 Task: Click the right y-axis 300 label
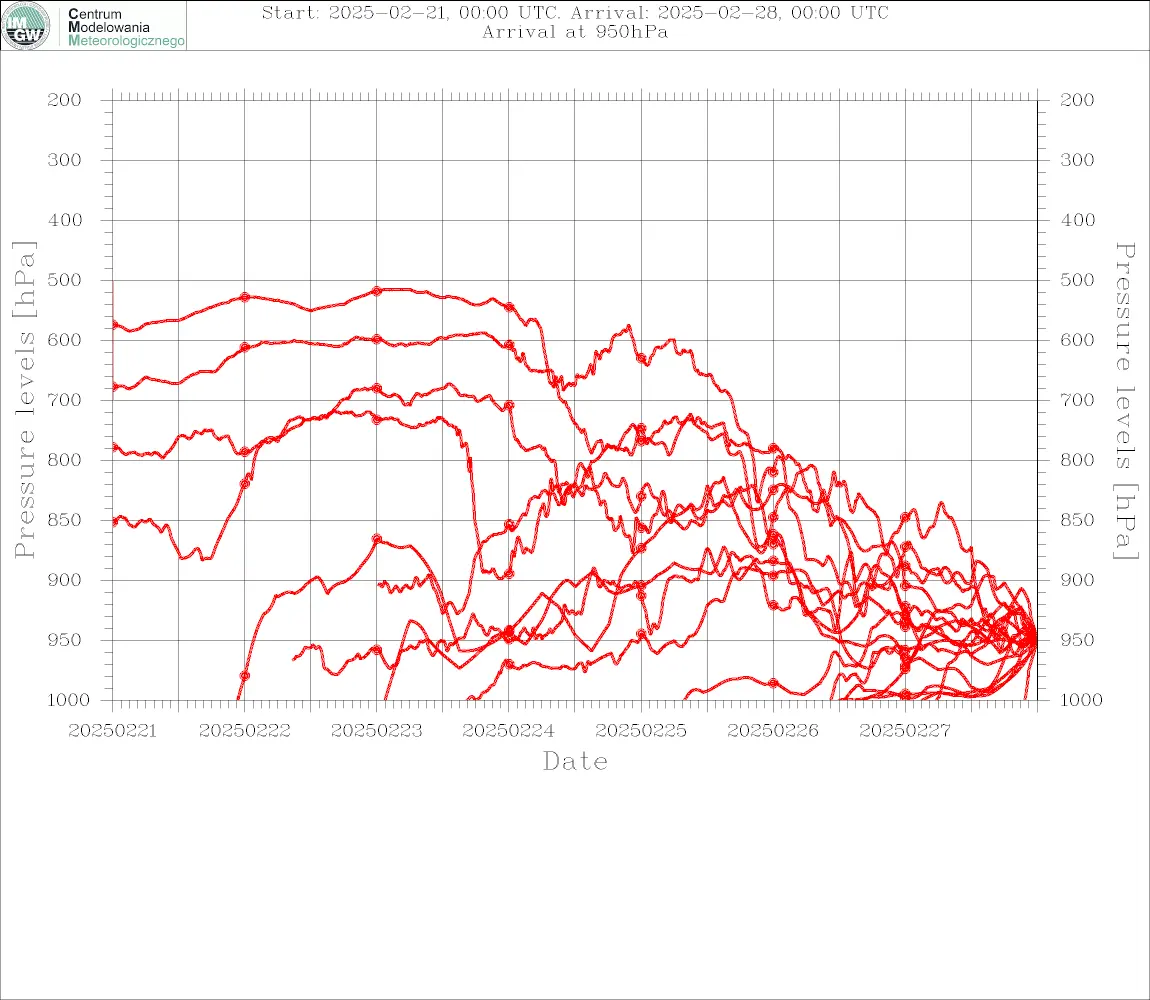pos(1077,160)
